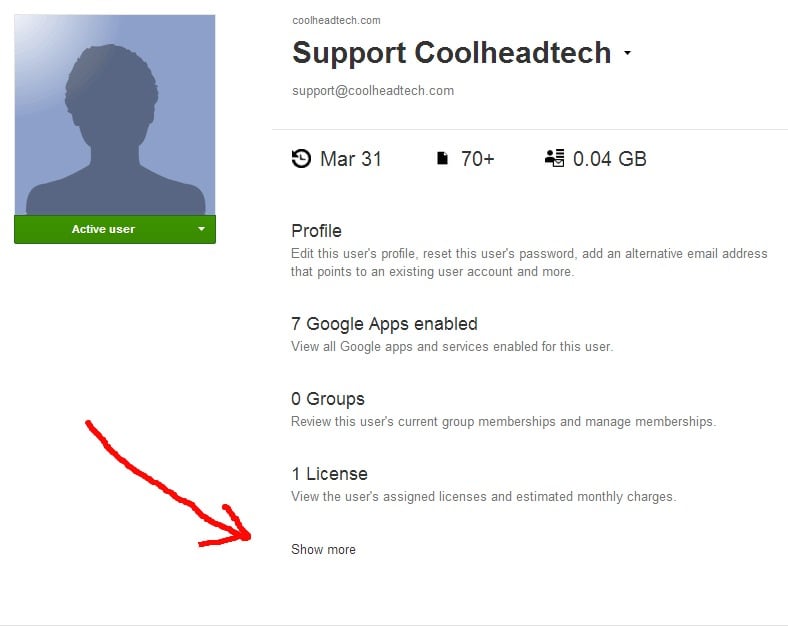Click the group memberships description text
The image size is (788, 627).
click(503, 421)
